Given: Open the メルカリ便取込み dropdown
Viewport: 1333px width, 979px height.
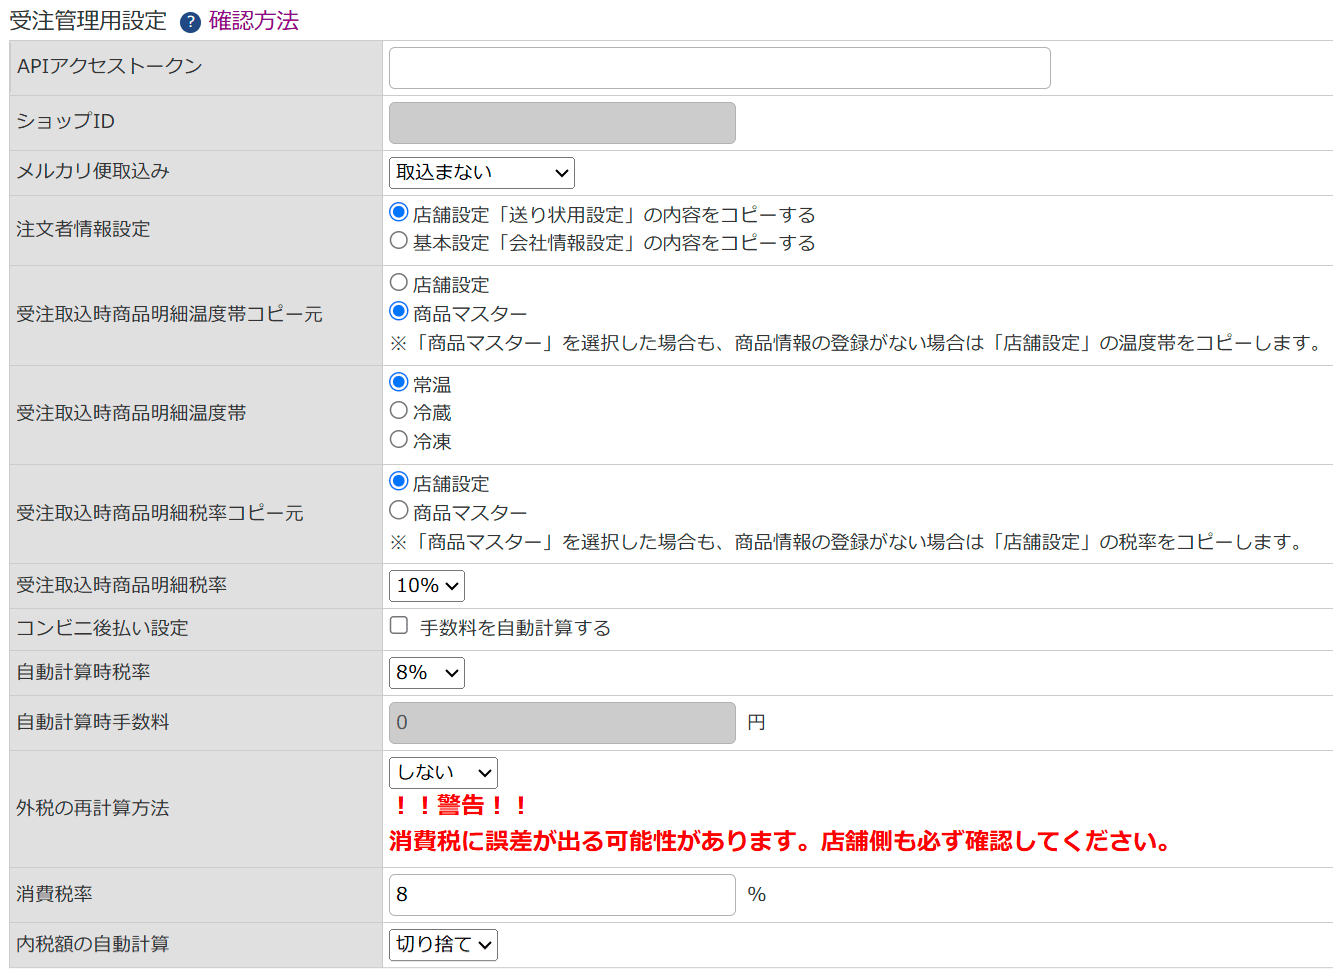Looking at the screenshot, I should coord(481,172).
